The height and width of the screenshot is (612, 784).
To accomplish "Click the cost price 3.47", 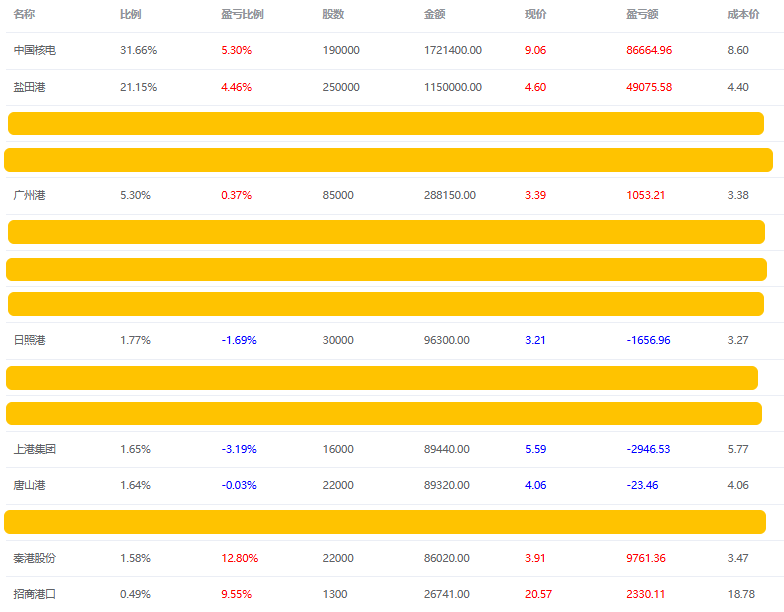I will 738,558.
